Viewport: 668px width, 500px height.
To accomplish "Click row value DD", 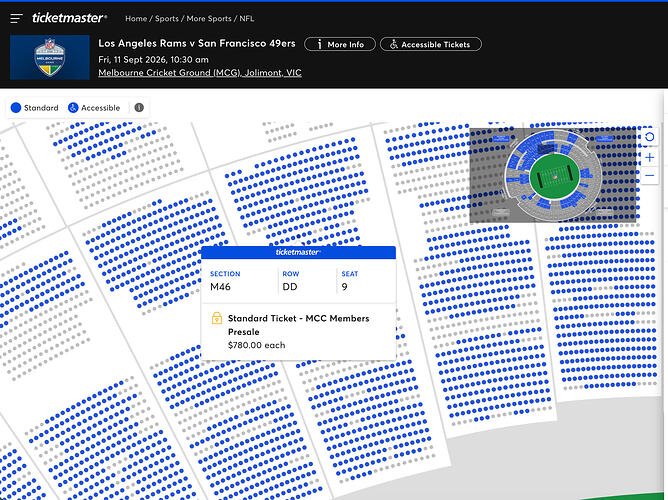I will [290, 287].
